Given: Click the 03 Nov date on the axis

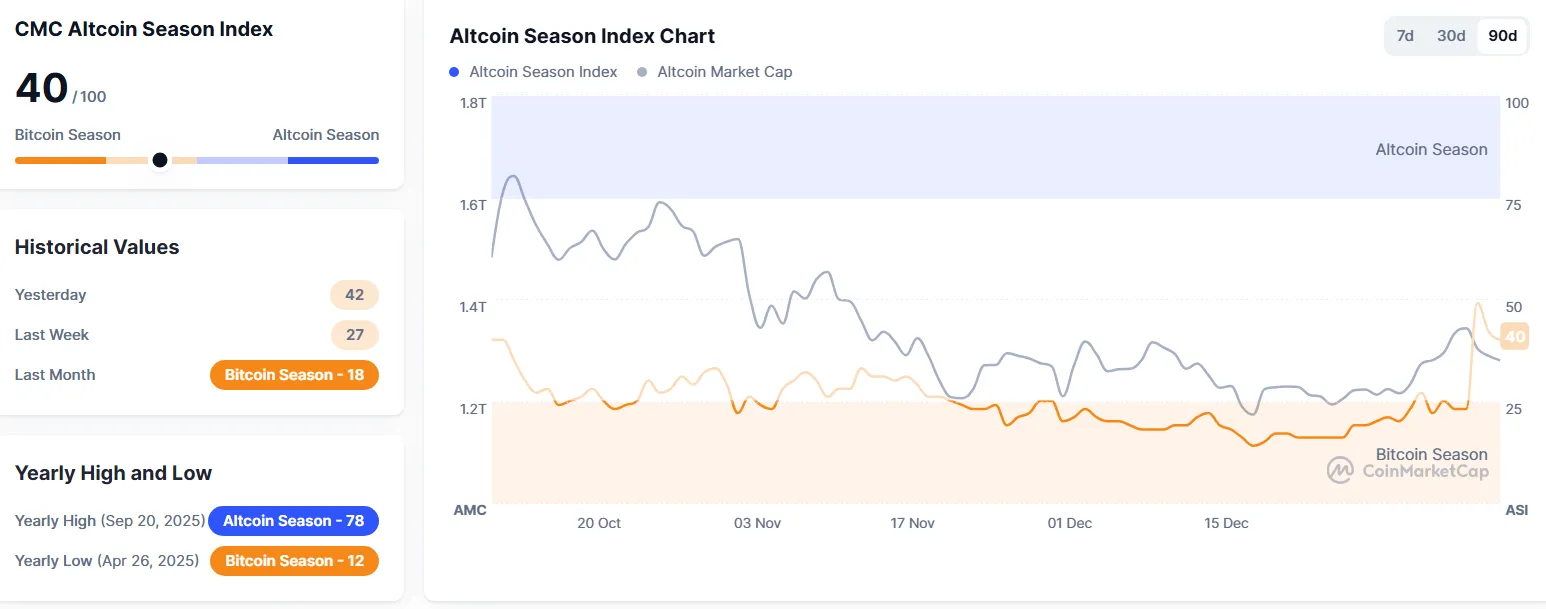Looking at the screenshot, I should [757, 523].
